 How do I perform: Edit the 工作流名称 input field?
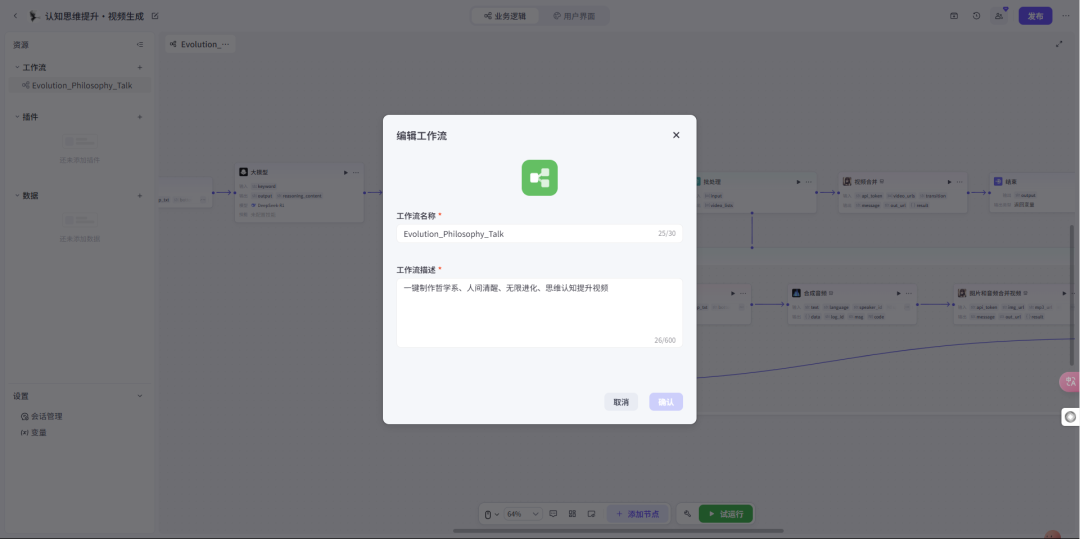click(x=539, y=234)
